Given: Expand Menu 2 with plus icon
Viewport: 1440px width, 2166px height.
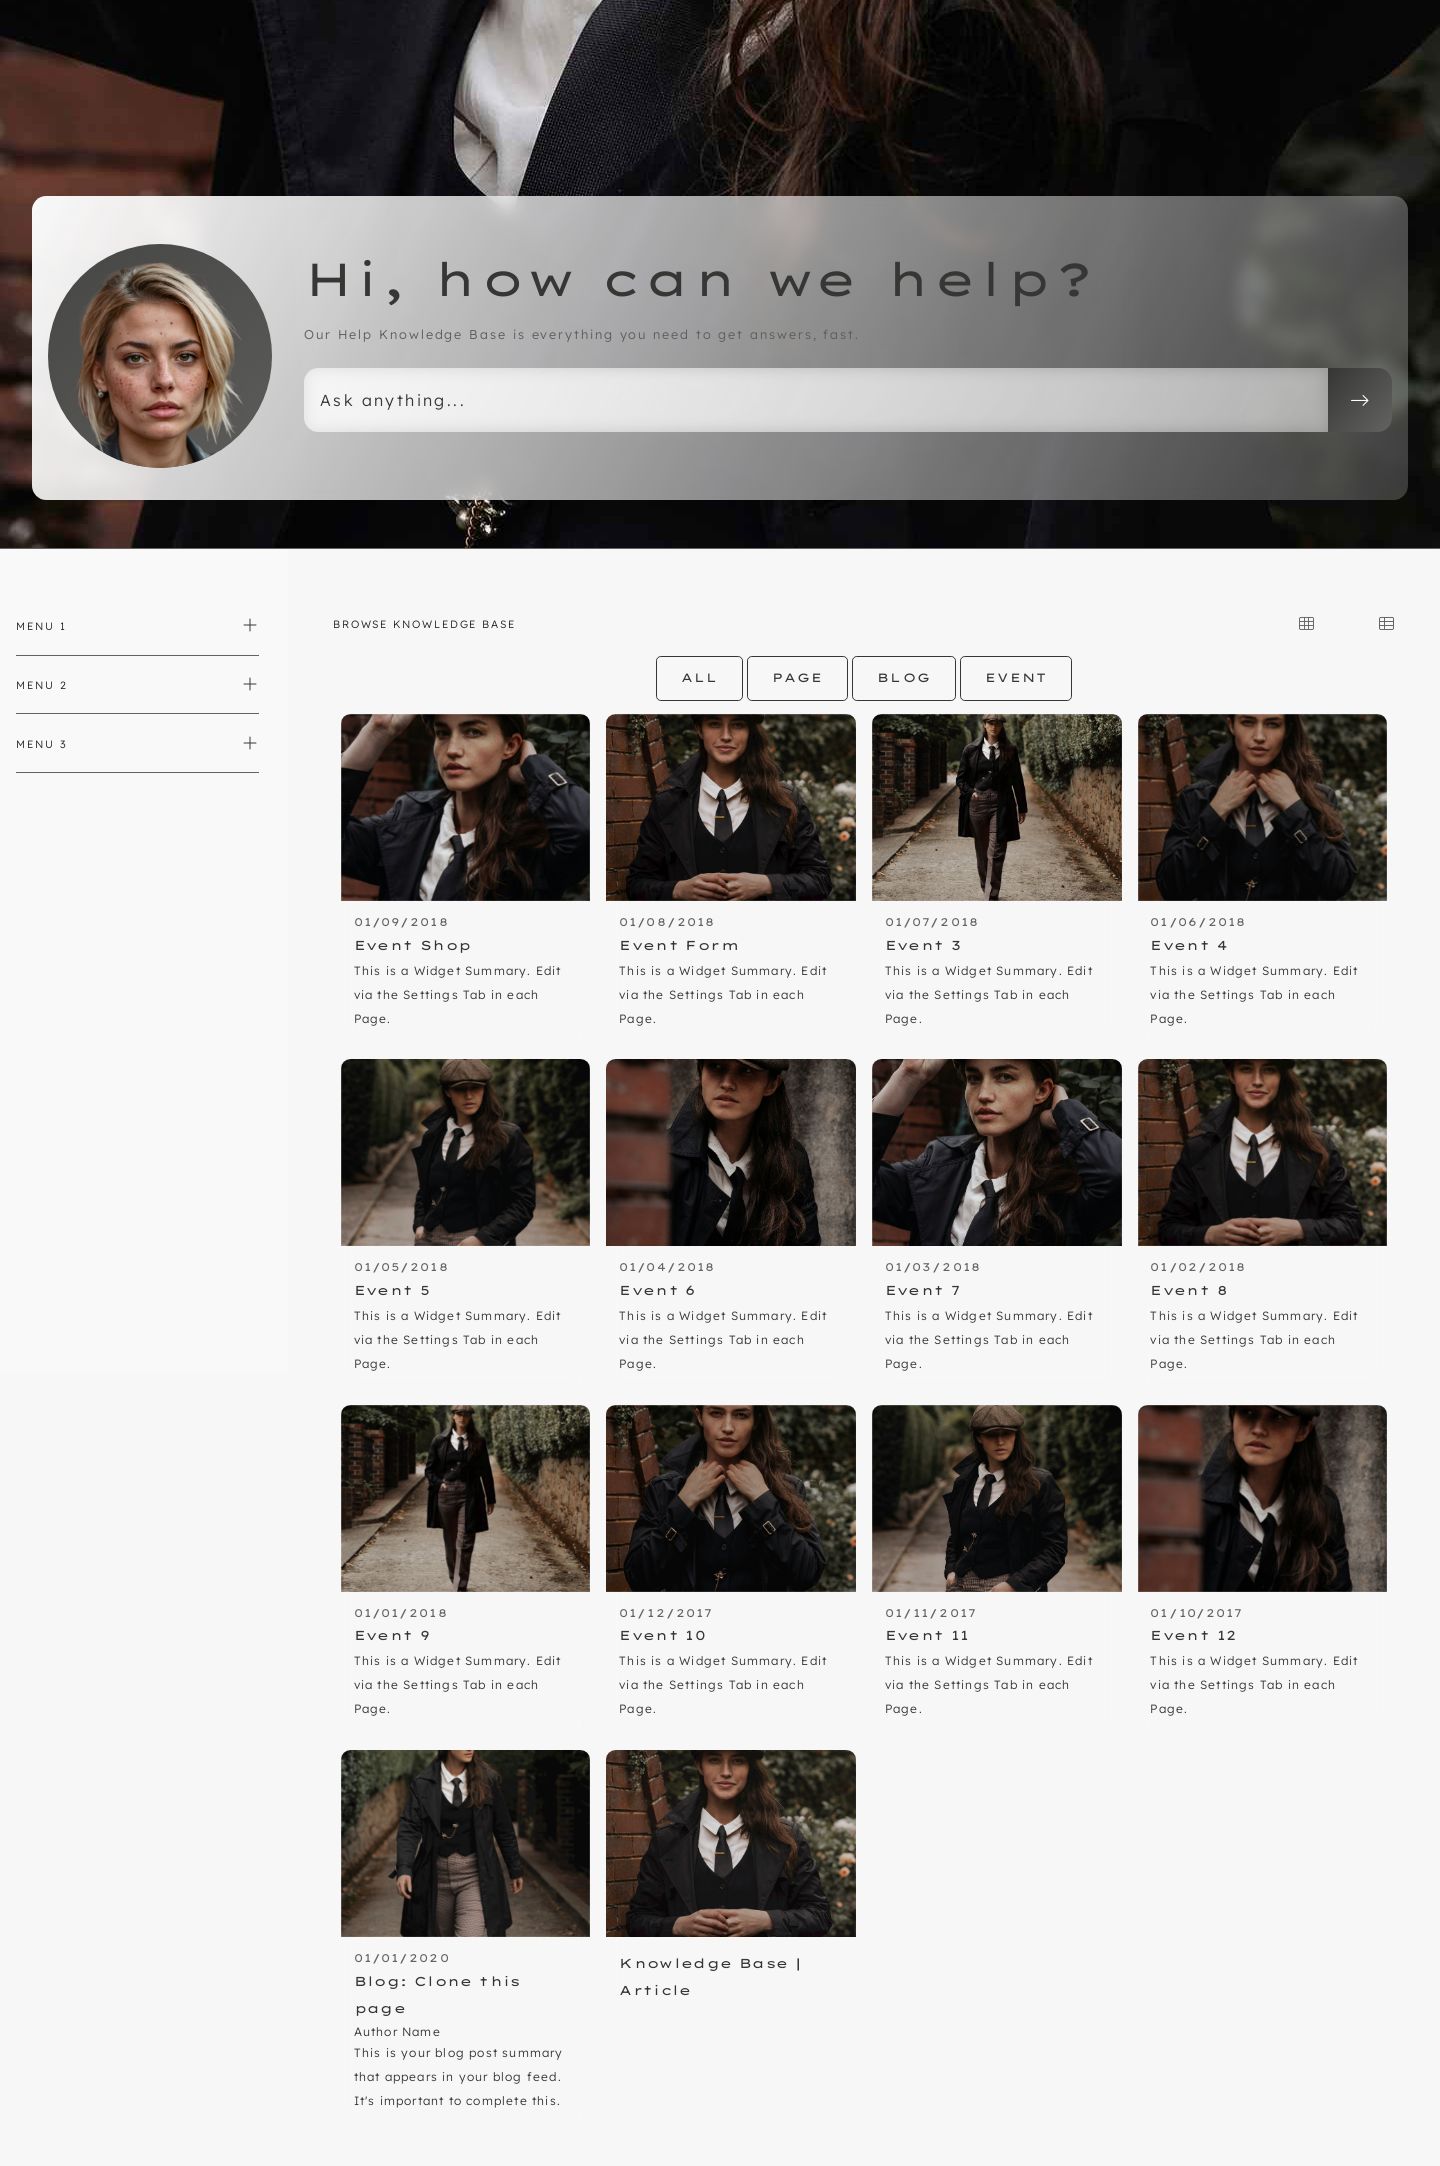Looking at the screenshot, I should [250, 684].
